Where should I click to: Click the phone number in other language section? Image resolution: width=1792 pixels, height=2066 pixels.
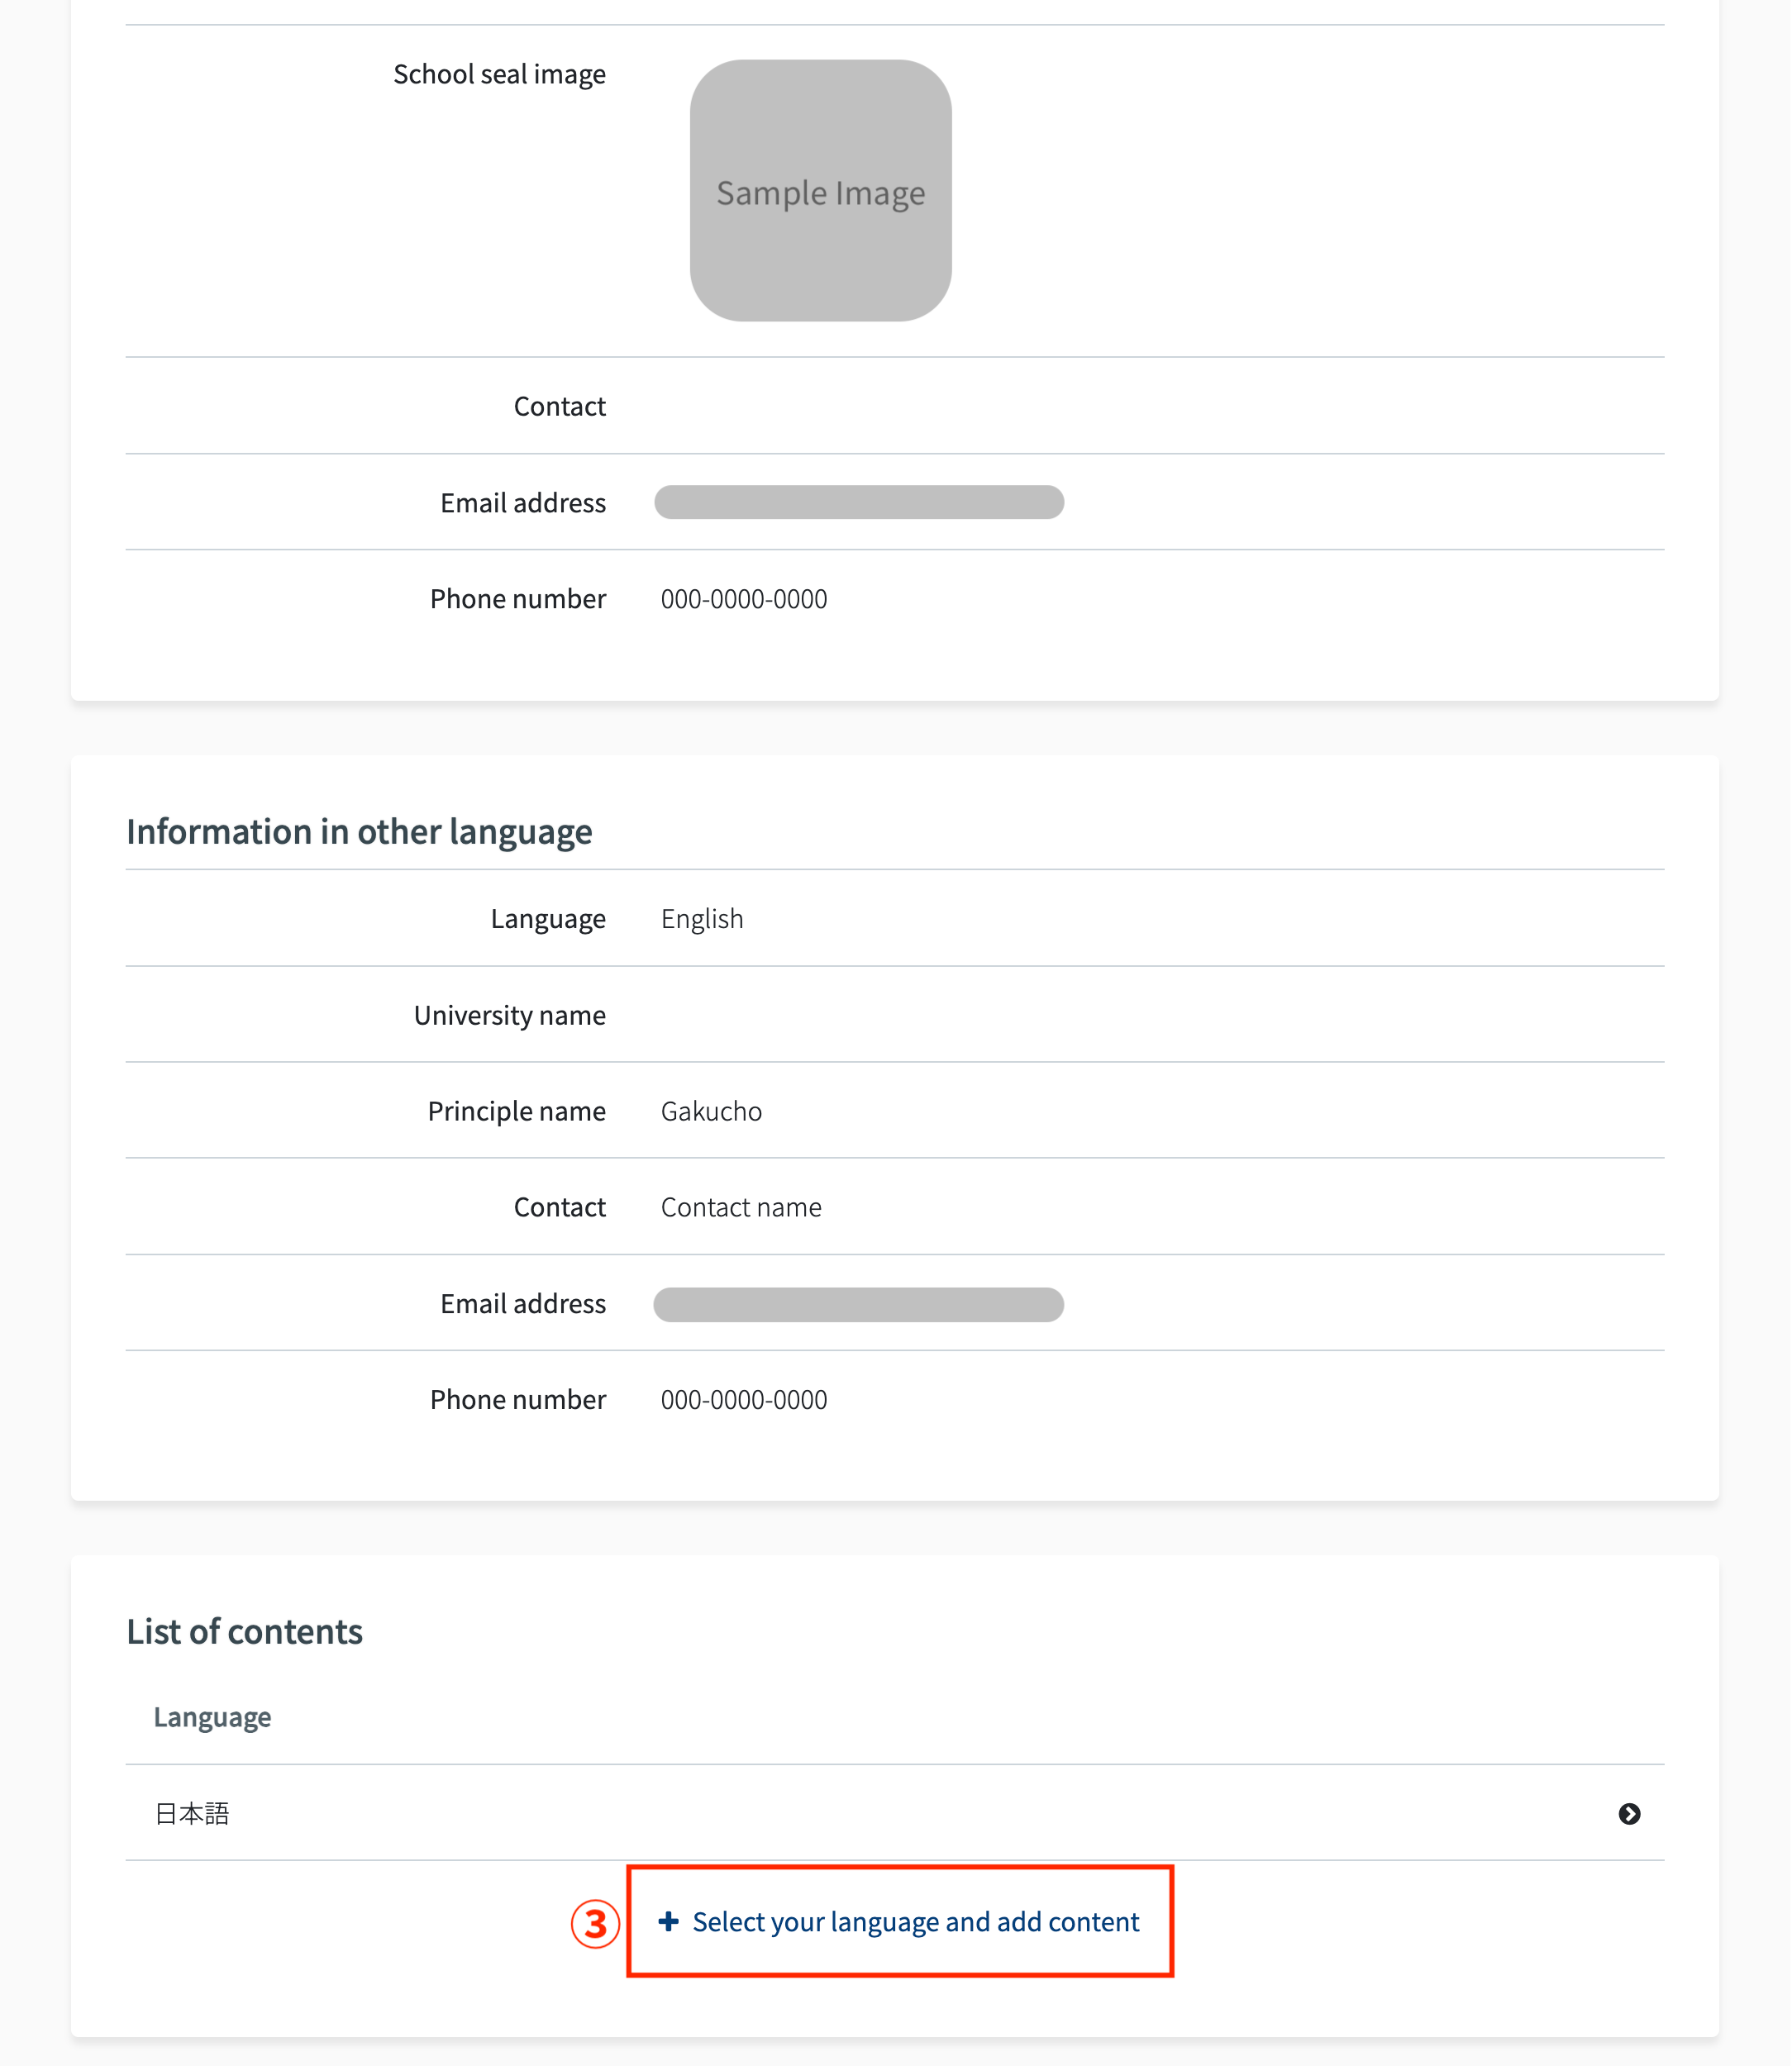point(744,1399)
